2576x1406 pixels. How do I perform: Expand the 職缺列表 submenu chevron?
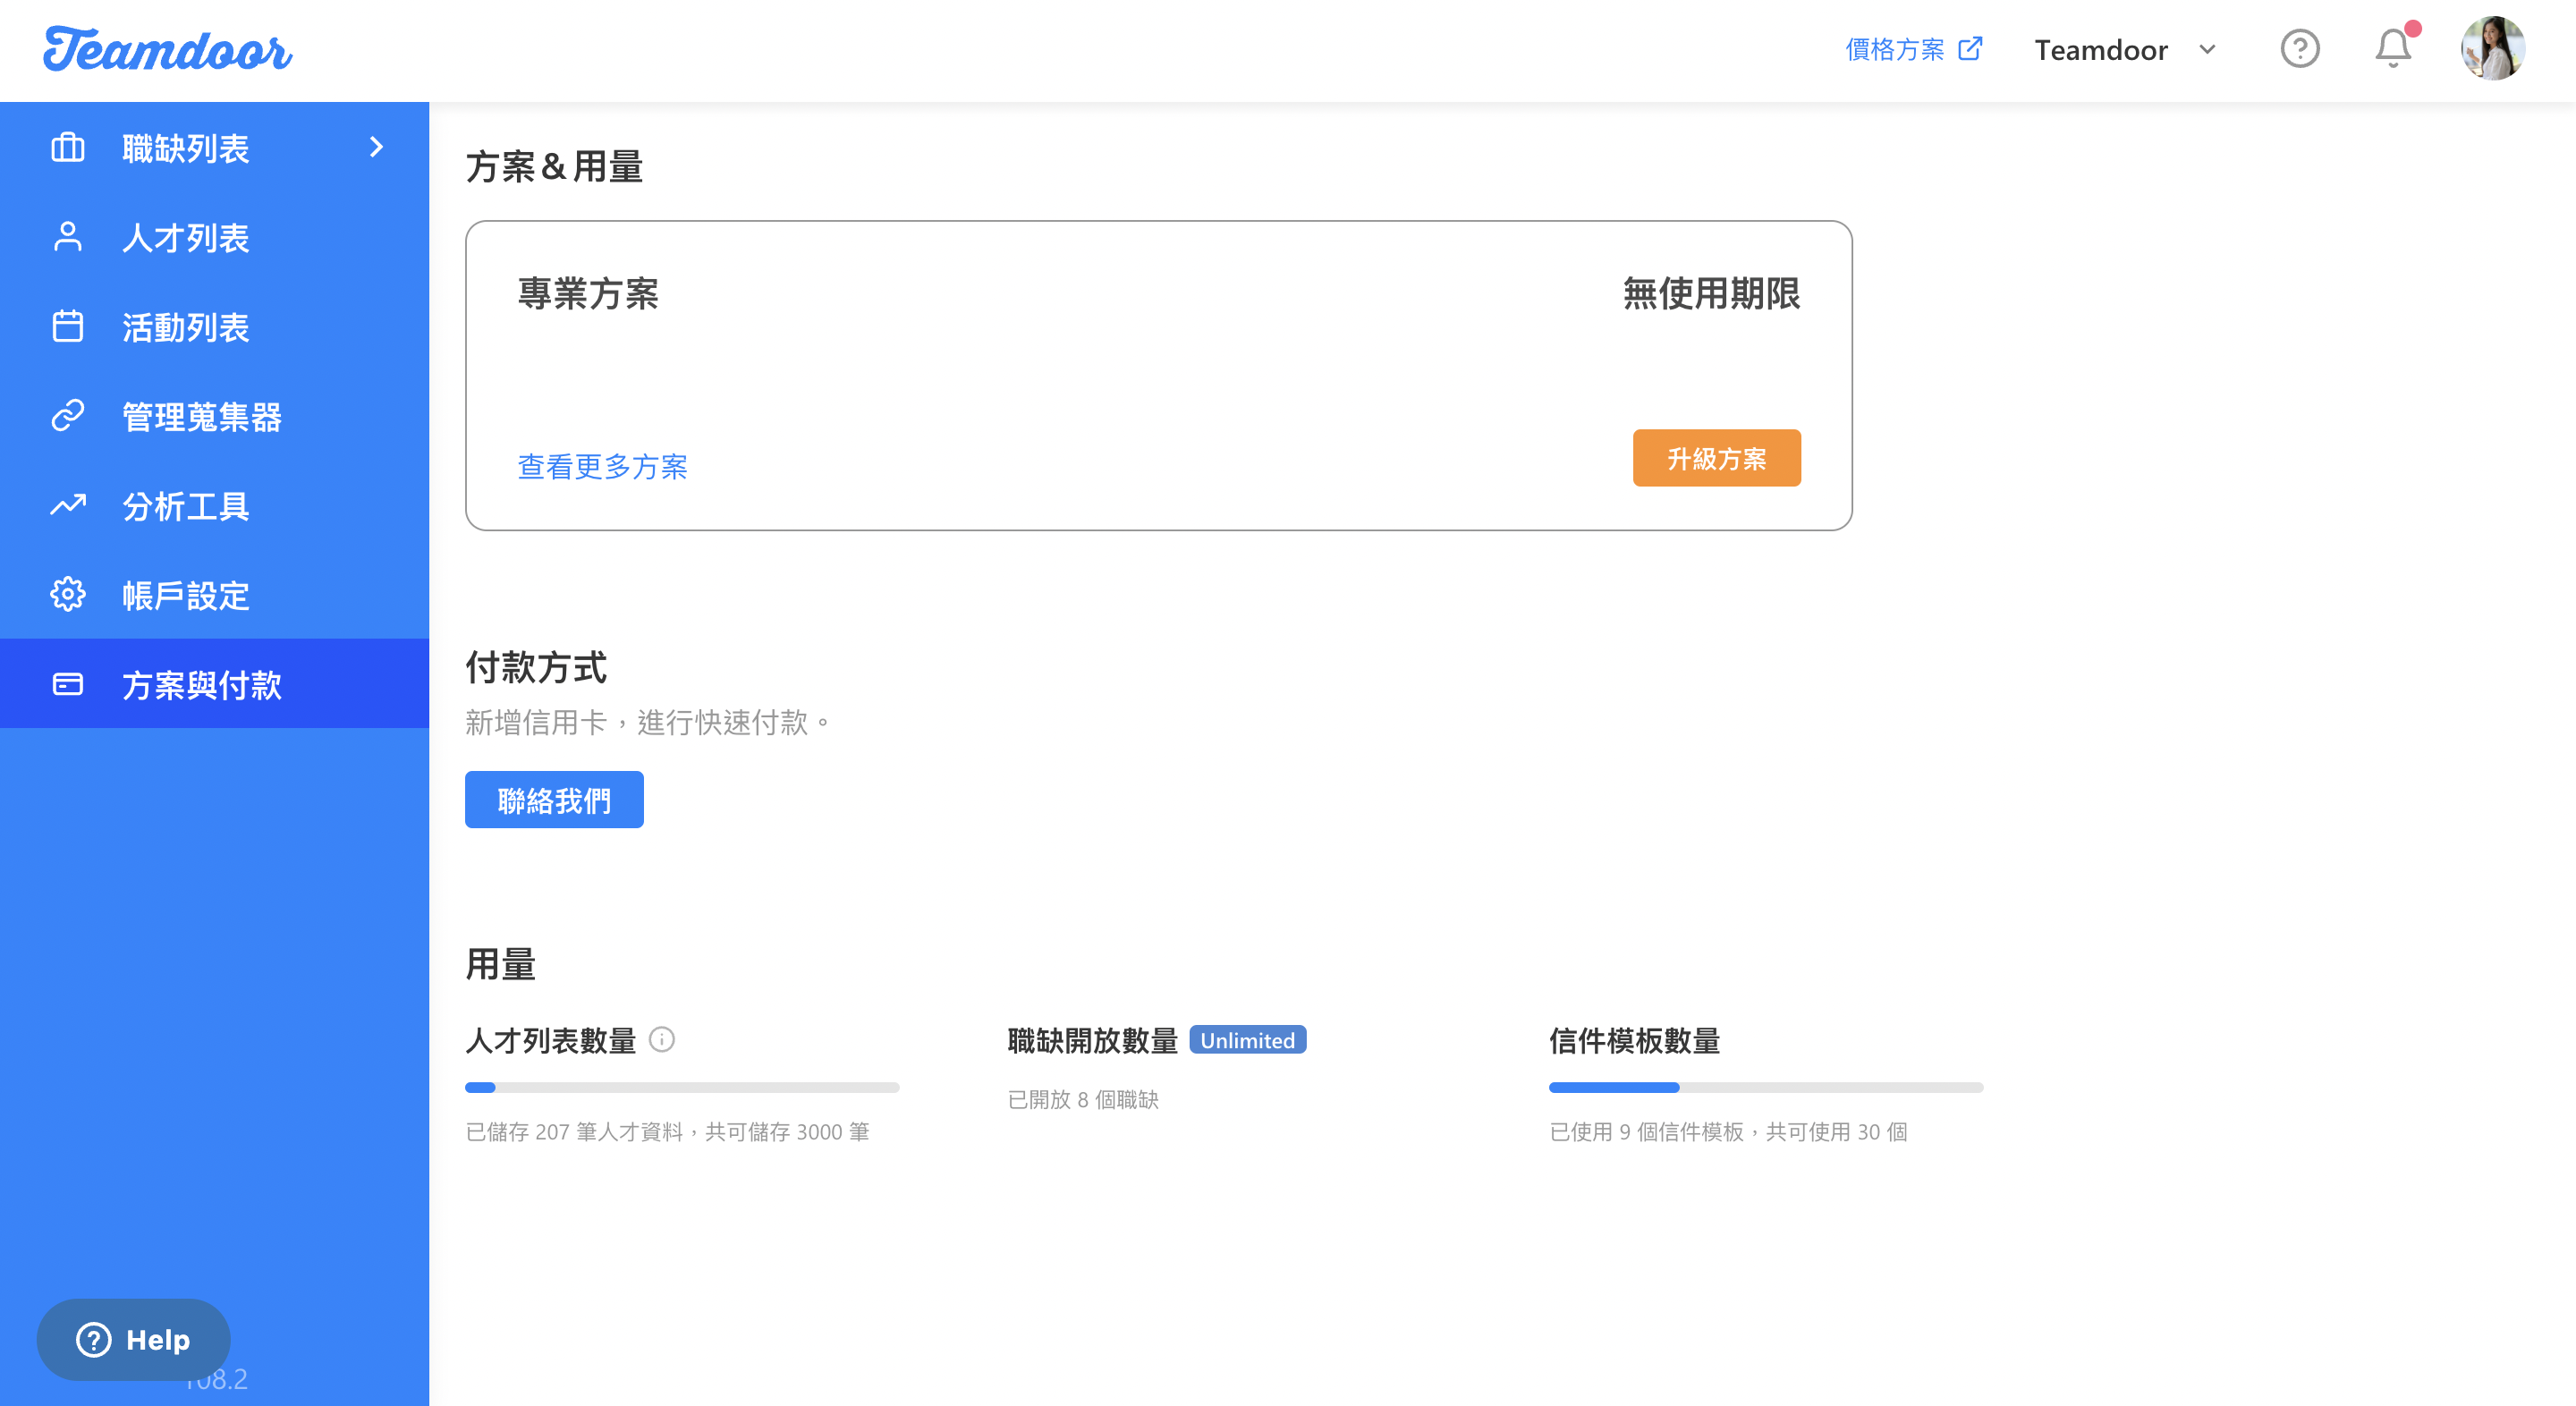tap(376, 148)
